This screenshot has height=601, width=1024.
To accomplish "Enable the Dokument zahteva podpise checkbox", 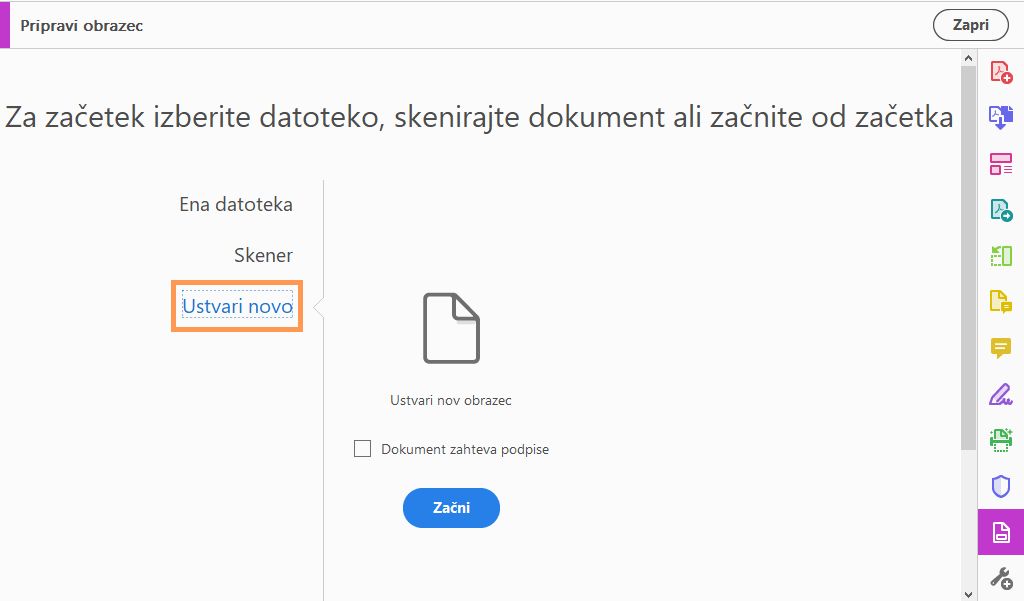I will [x=363, y=449].
